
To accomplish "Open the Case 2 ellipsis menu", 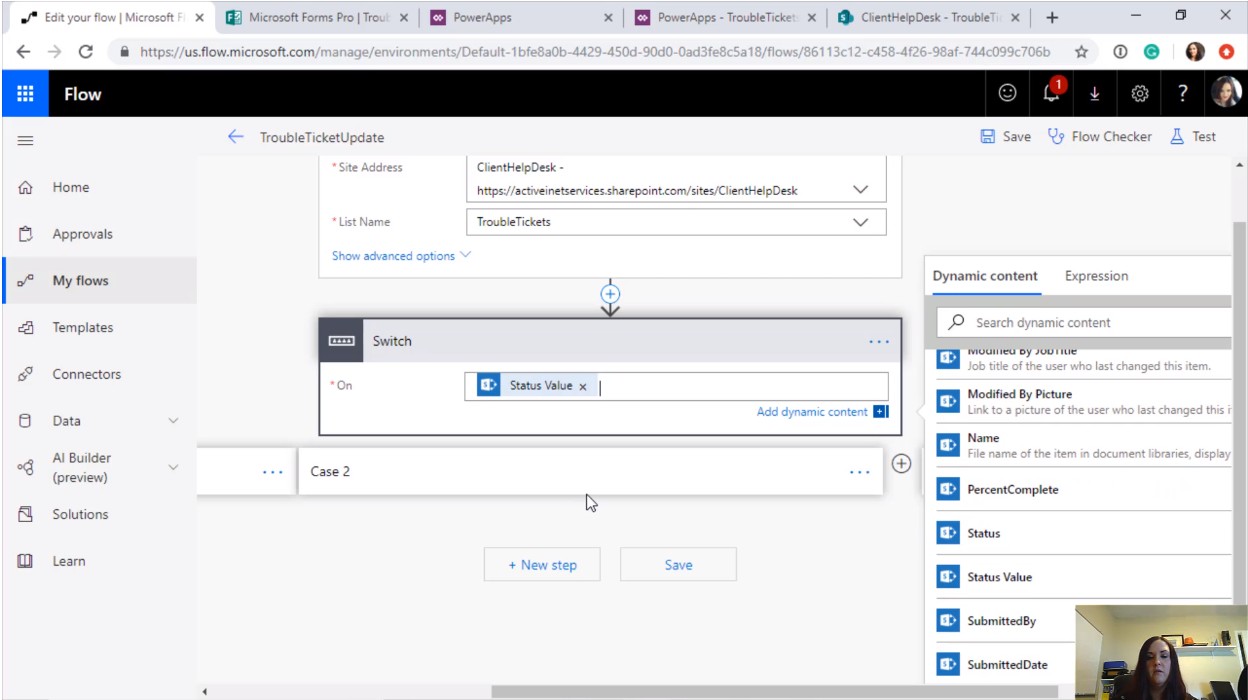I will (859, 472).
